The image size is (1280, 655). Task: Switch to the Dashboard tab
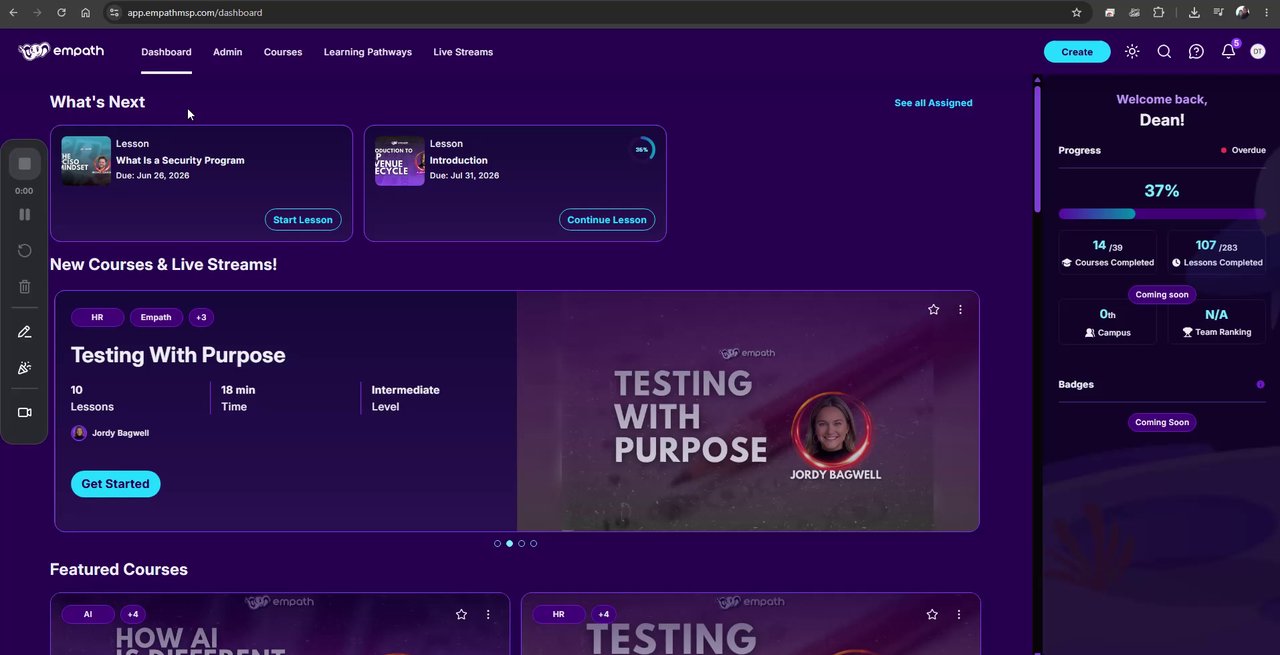pos(166,52)
